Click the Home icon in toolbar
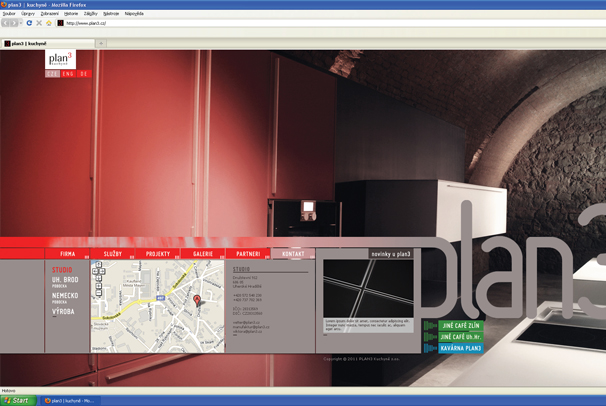The width and height of the screenshot is (606, 406). tap(49, 23)
